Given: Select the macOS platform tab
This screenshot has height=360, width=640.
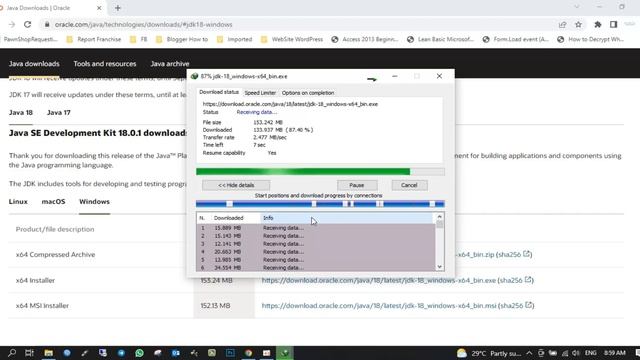Looking at the screenshot, I should click(x=53, y=202).
